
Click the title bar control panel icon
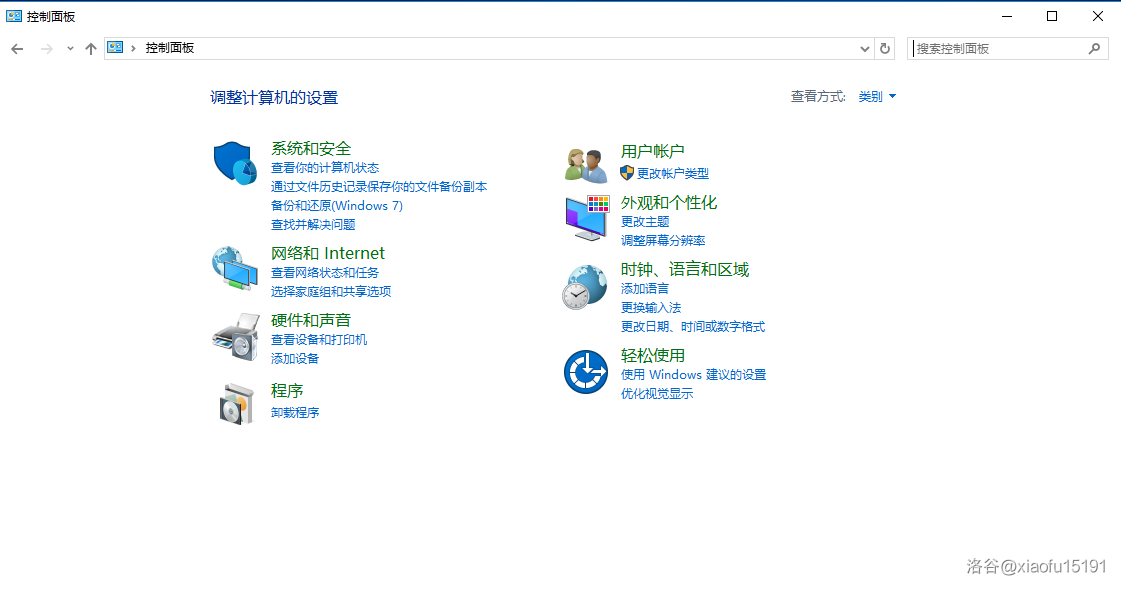(14, 16)
